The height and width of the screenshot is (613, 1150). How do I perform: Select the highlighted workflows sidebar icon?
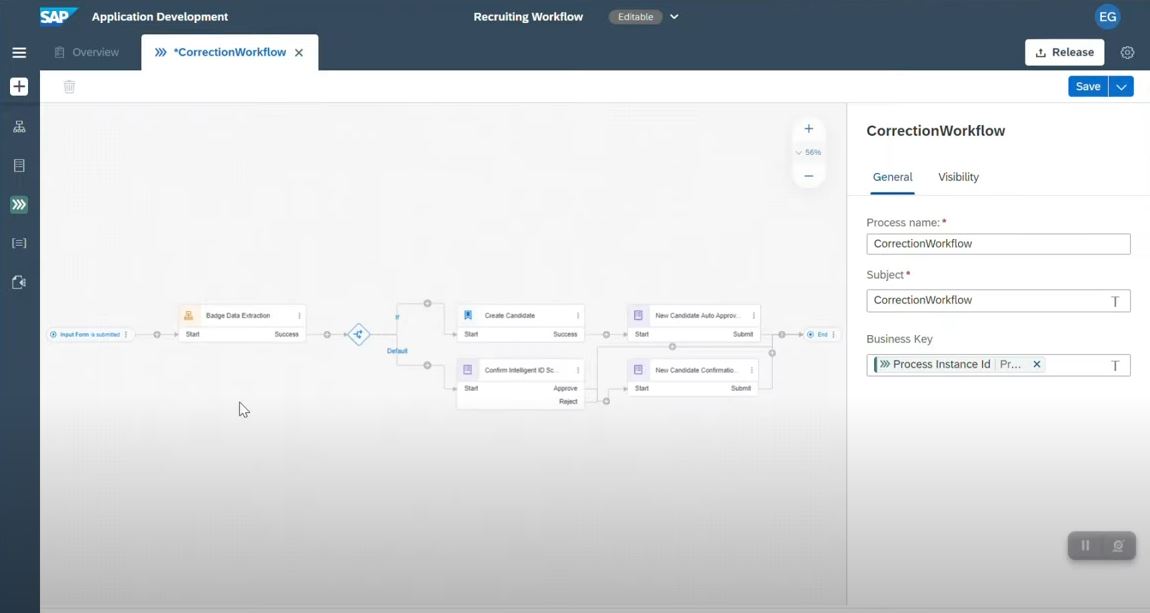18,204
